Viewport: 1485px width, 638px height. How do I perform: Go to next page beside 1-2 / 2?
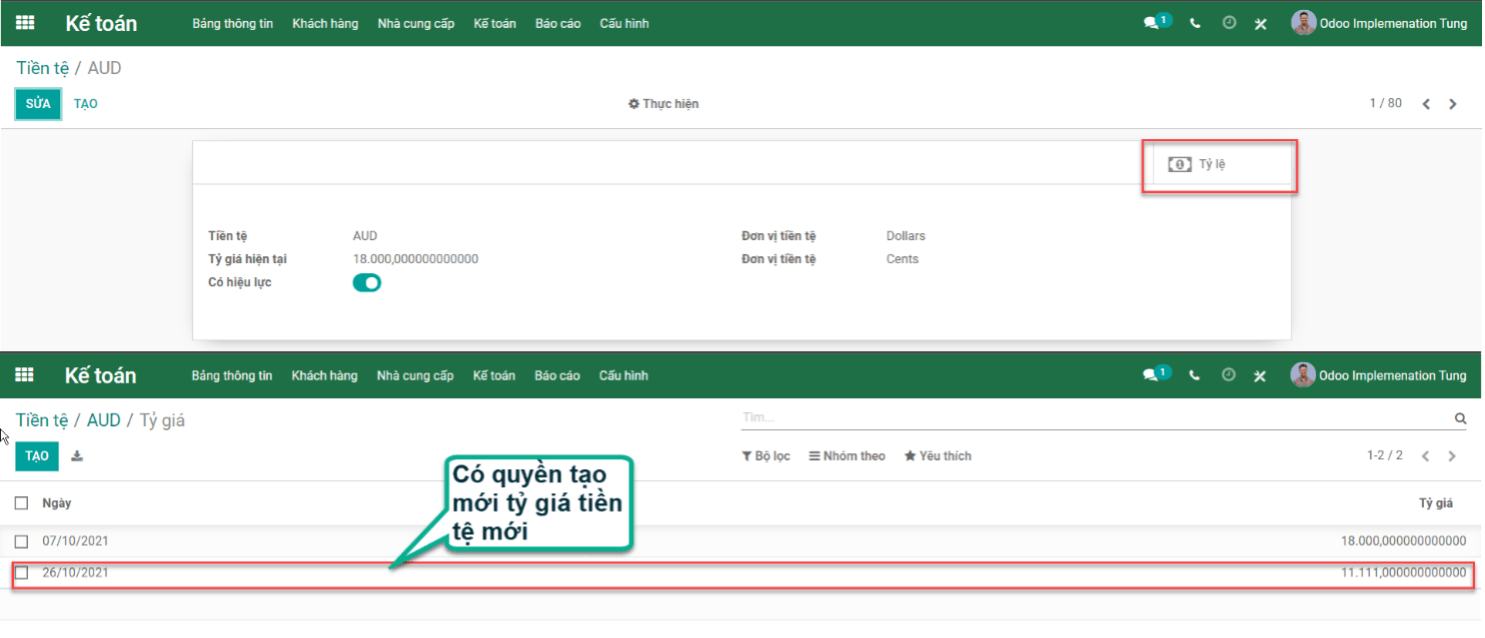1452,456
